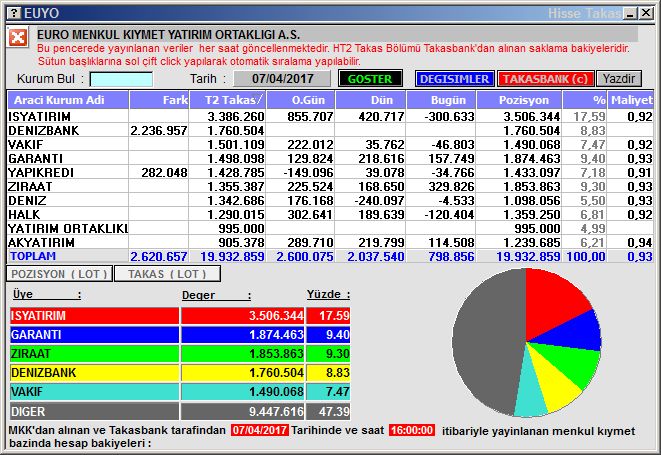Click the yellow DENIZBANK legend bar
The width and height of the screenshot is (661, 455).
94,372
